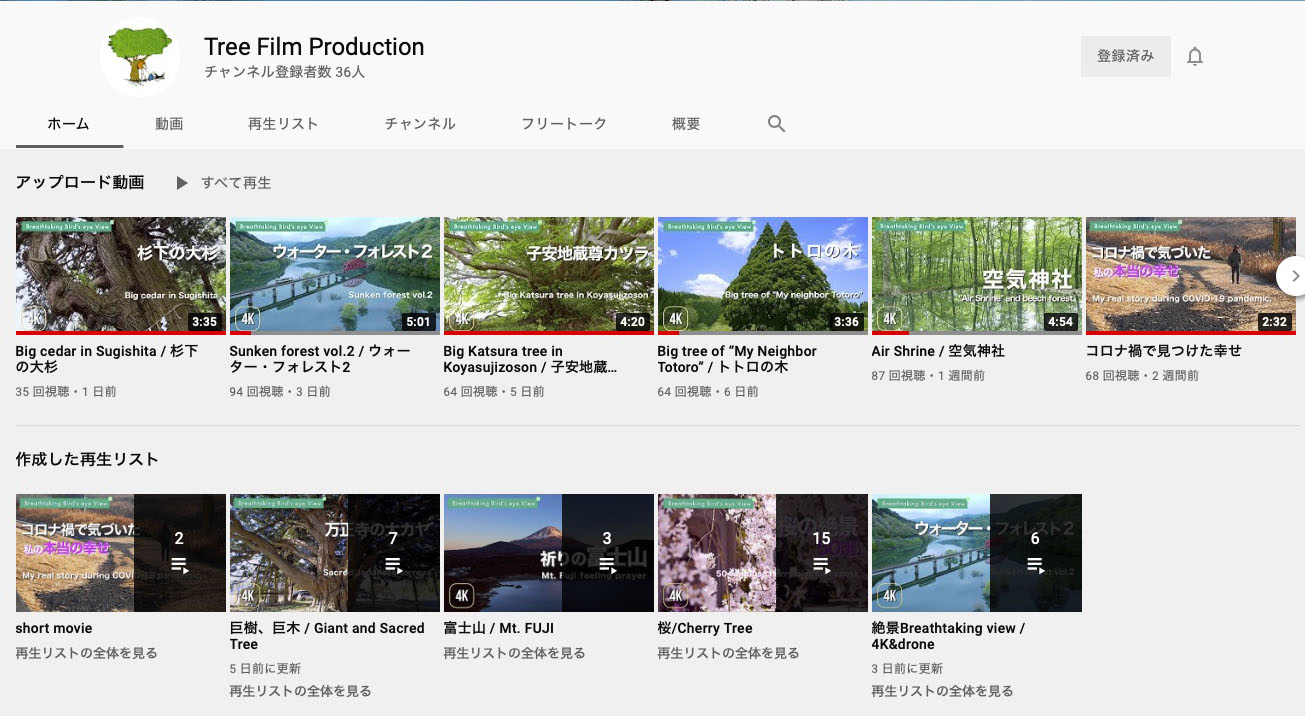
Task: Expand video row with right arrow chevron
Action: (x=1293, y=276)
